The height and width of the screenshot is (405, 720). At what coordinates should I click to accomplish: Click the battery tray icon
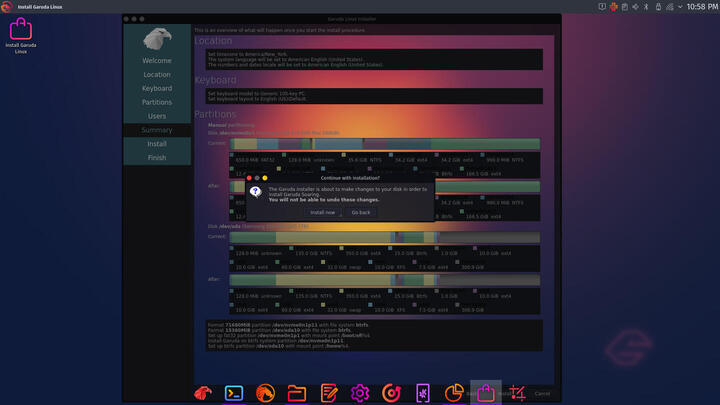click(x=658, y=6)
